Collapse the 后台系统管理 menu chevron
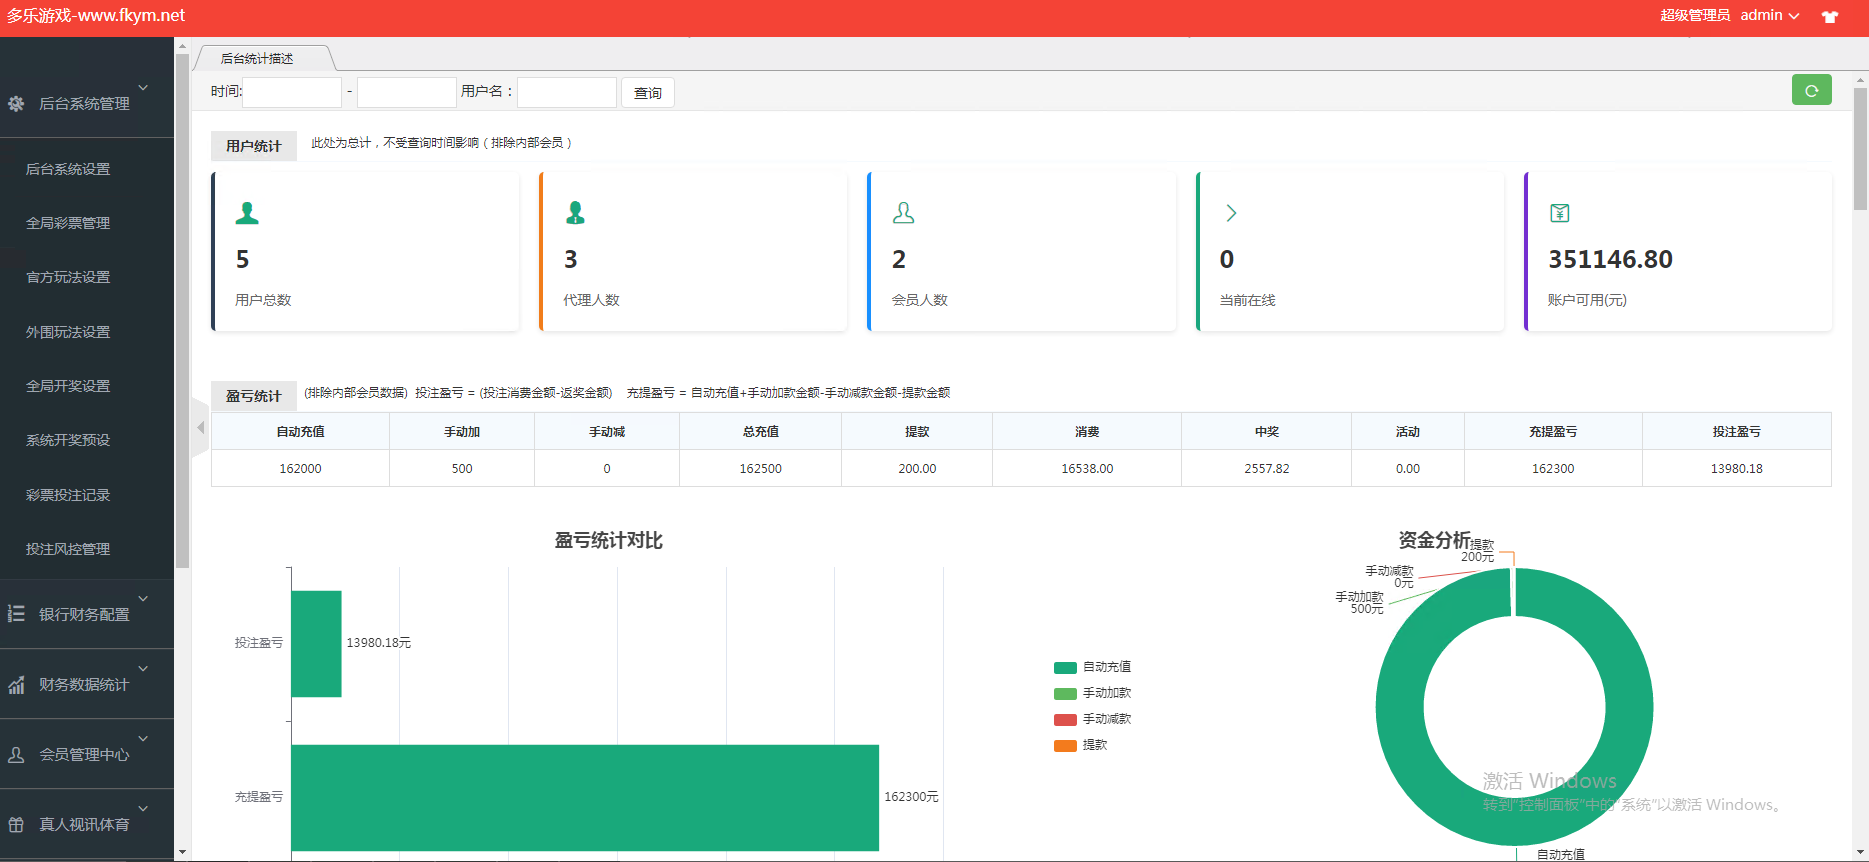 click(143, 88)
